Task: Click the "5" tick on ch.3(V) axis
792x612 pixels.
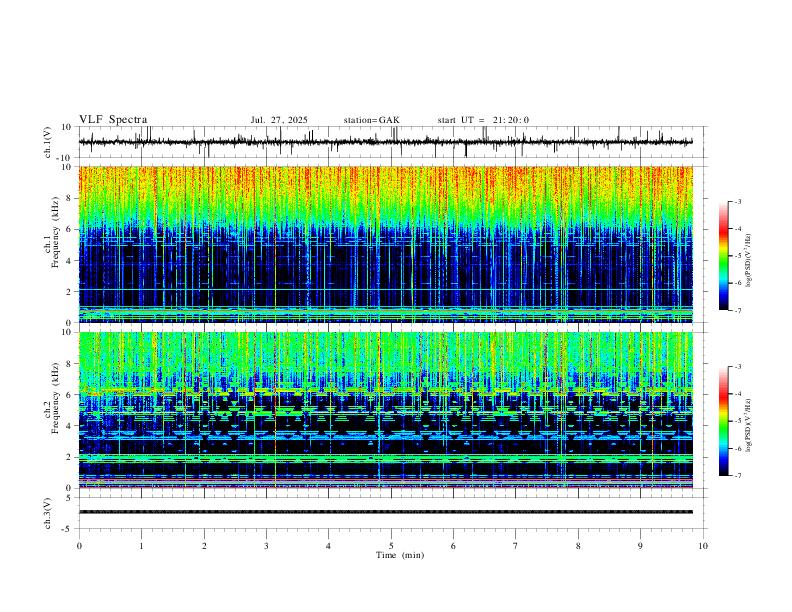Action: tap(70, 497)
